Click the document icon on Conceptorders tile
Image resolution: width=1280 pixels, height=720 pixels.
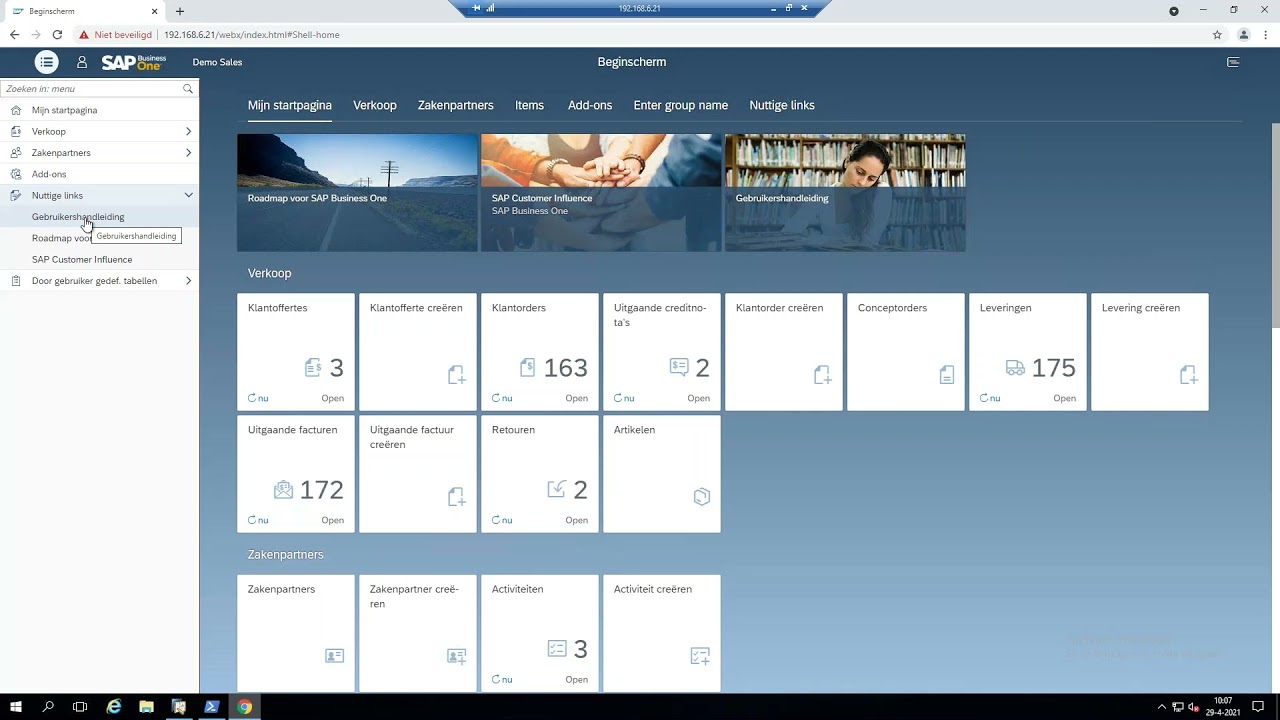tap(946, 375)
